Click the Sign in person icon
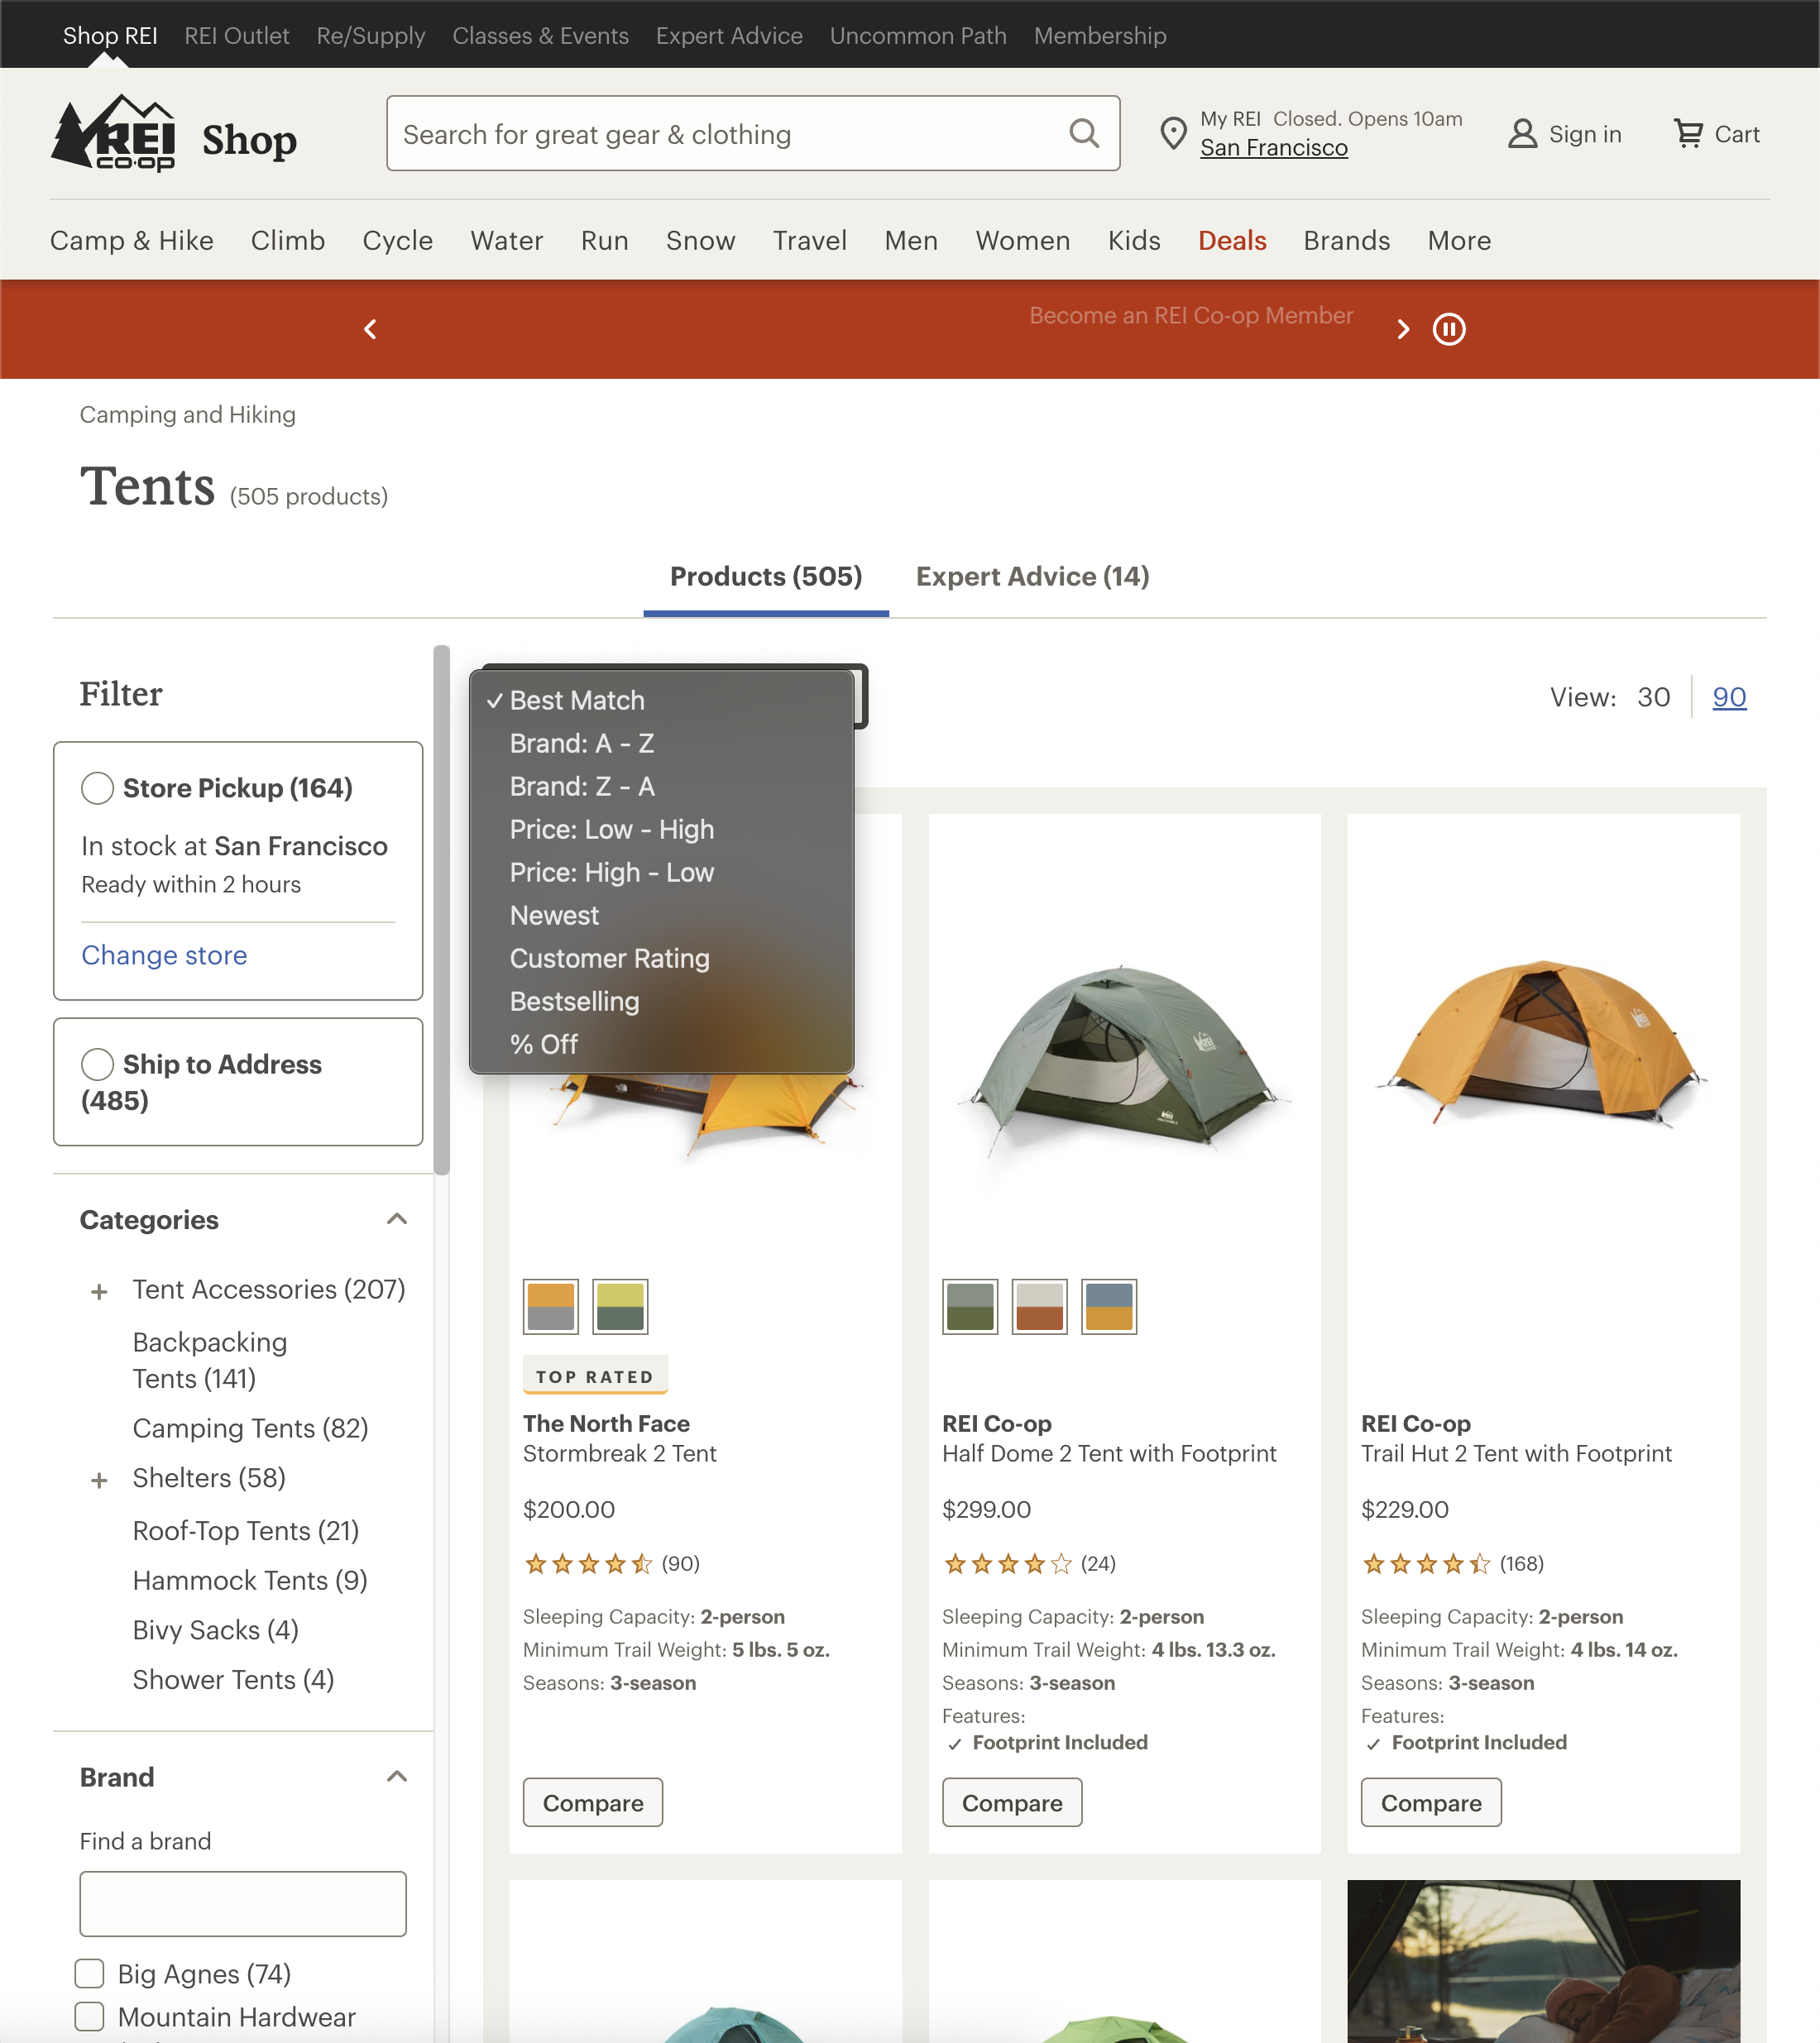Image resolution: width=1820 pixels, height=2043 pixels. tap(1522, 133)
